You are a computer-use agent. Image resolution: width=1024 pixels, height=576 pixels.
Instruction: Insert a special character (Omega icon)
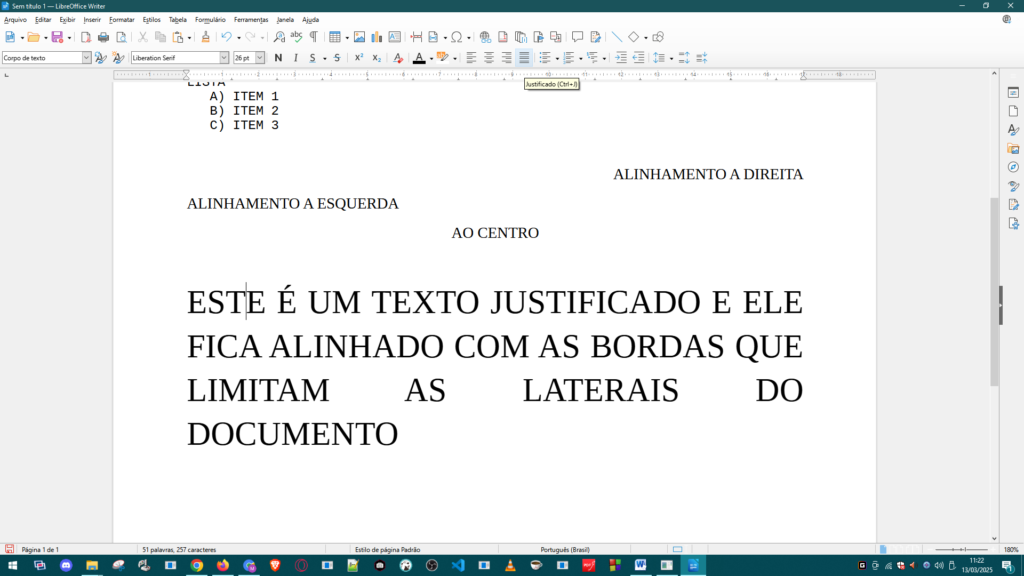456,37
